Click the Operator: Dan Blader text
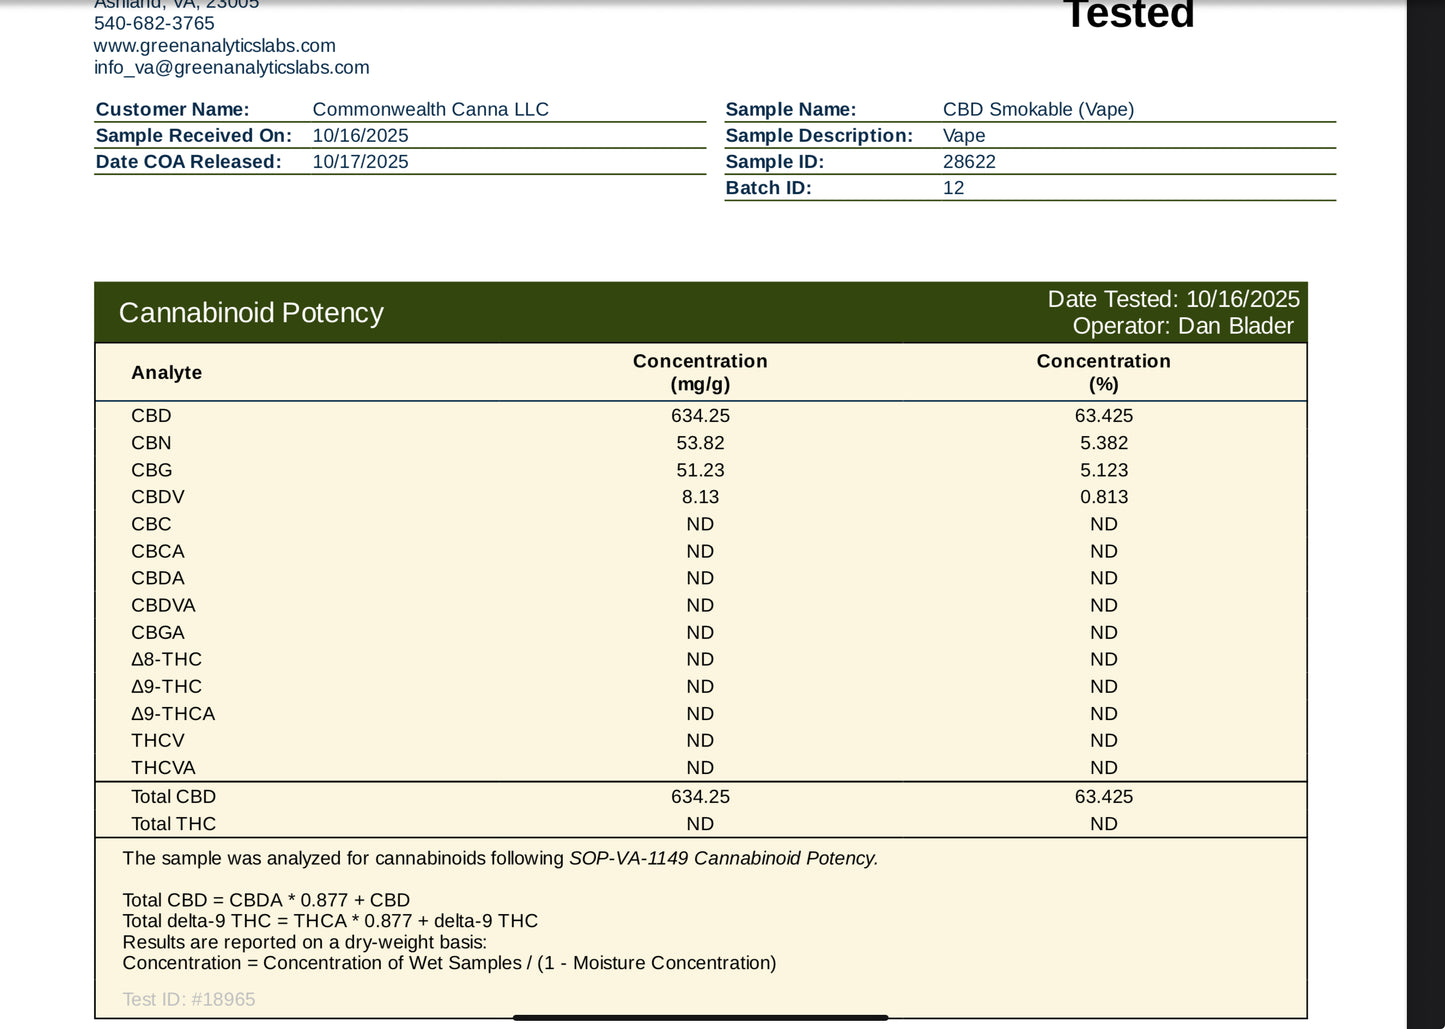This screenshot has width=1445, height=1029. click(x=1182, y=326)
